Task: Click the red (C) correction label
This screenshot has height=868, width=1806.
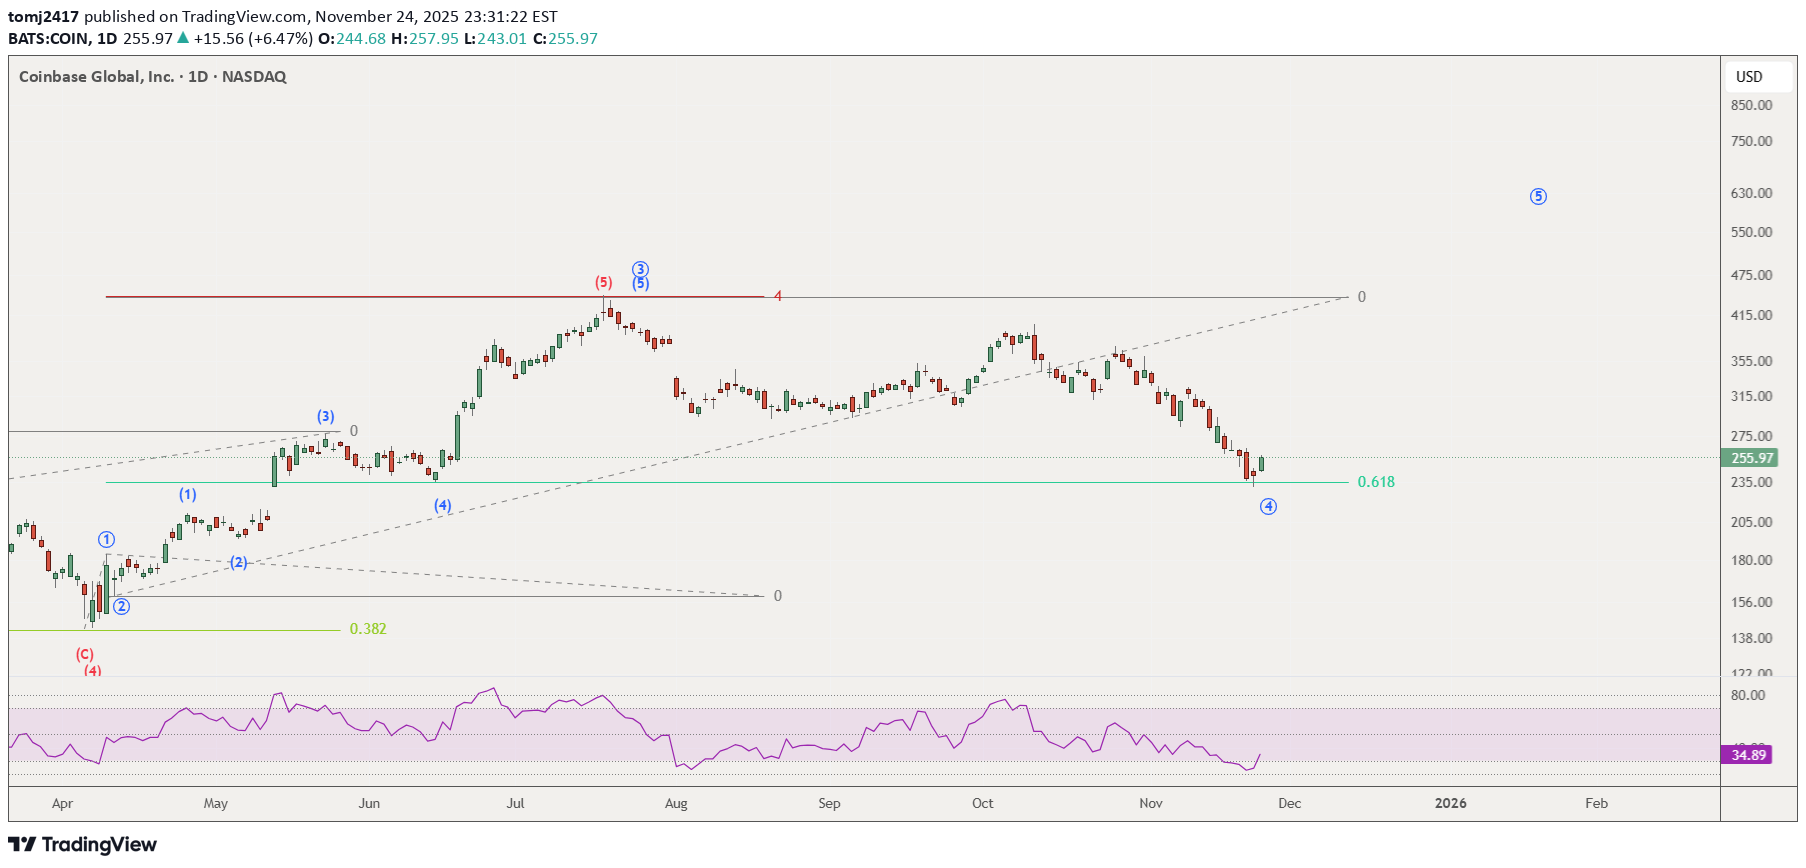Action: (85, 654)
